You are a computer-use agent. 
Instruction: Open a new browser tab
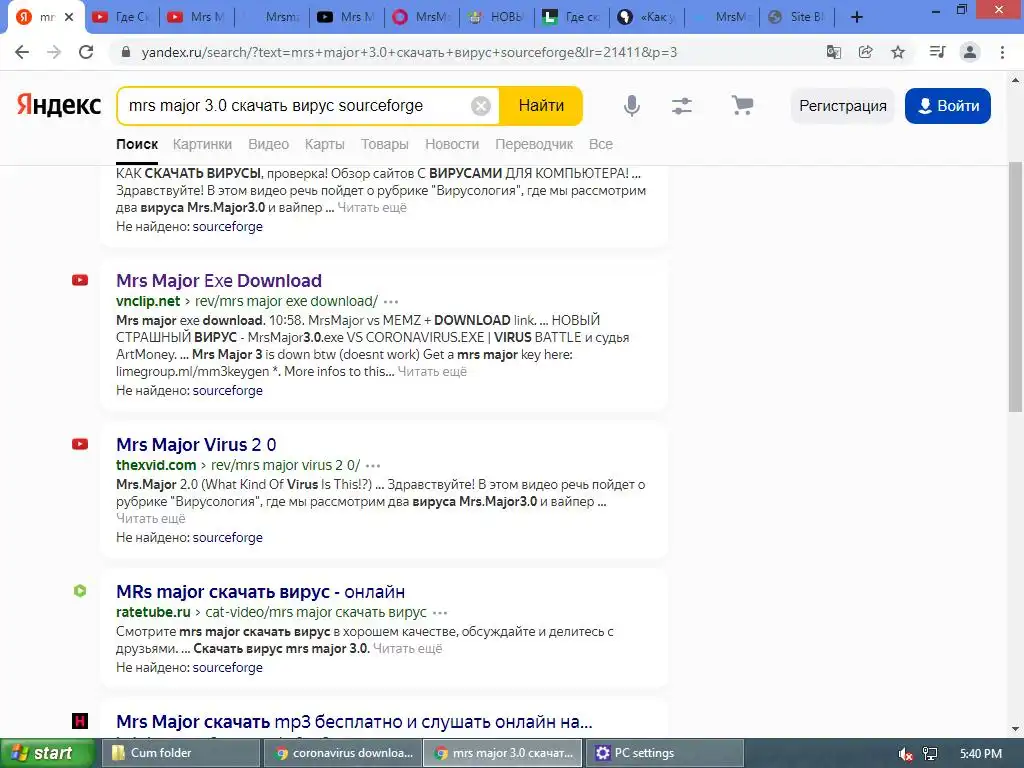857,17
